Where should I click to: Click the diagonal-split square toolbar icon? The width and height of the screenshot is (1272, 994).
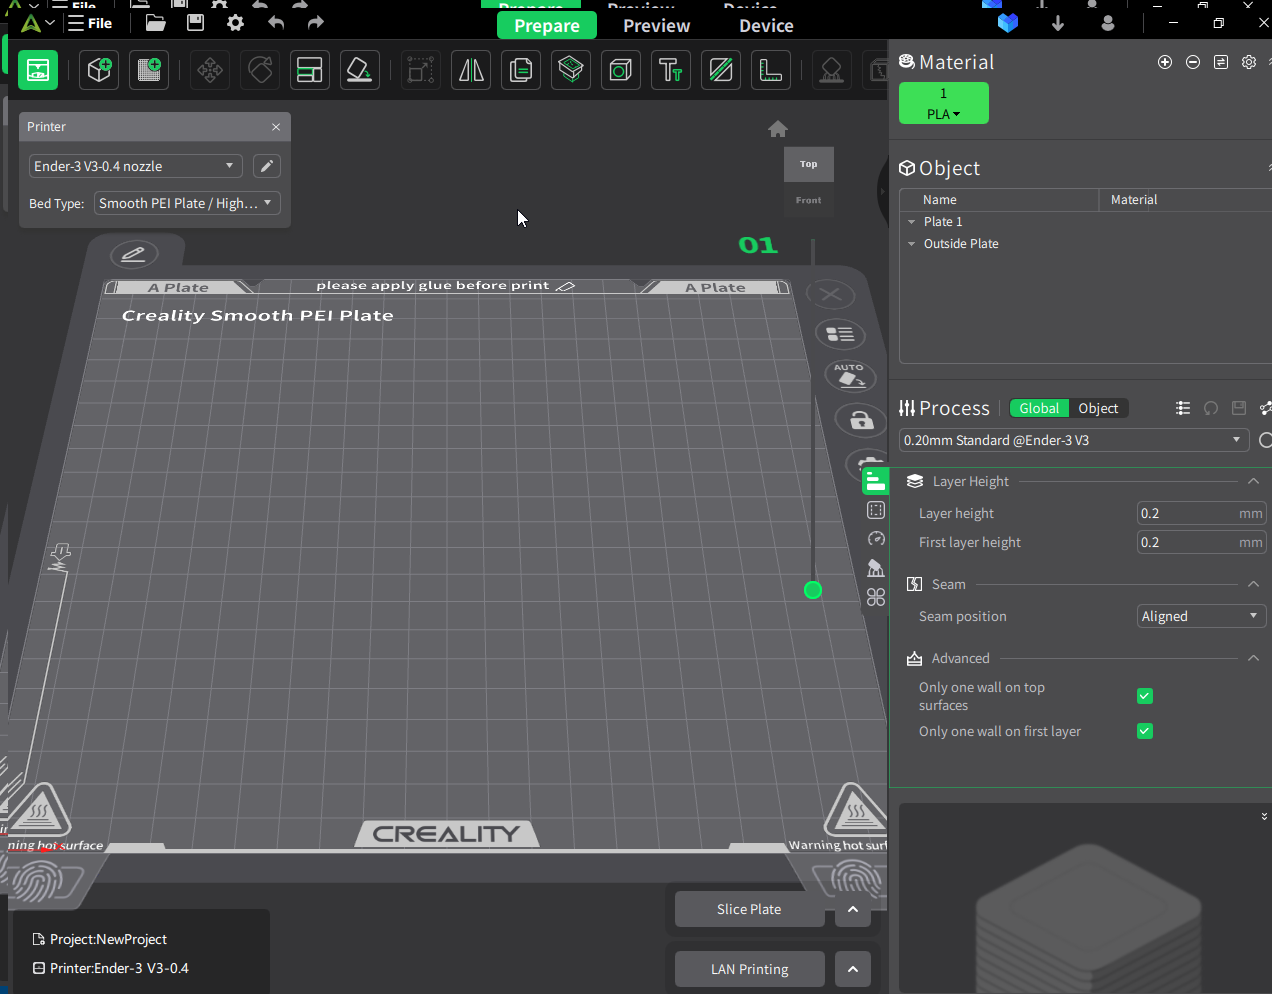point(721,70)
